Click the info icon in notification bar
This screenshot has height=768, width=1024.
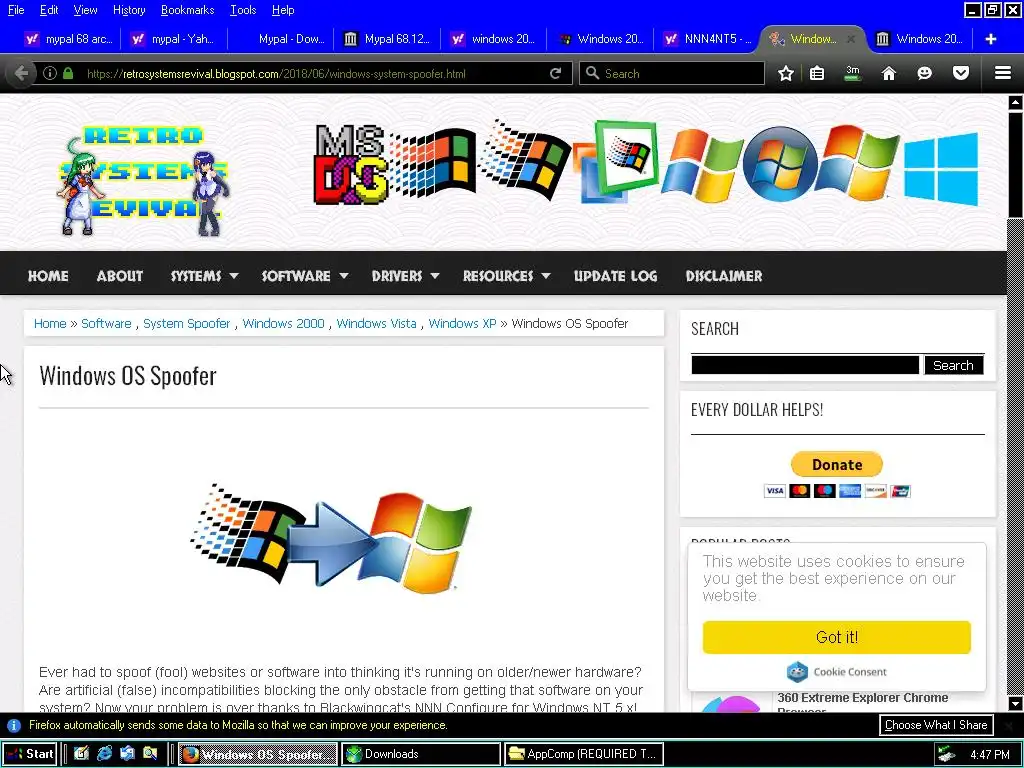point(14,725)
